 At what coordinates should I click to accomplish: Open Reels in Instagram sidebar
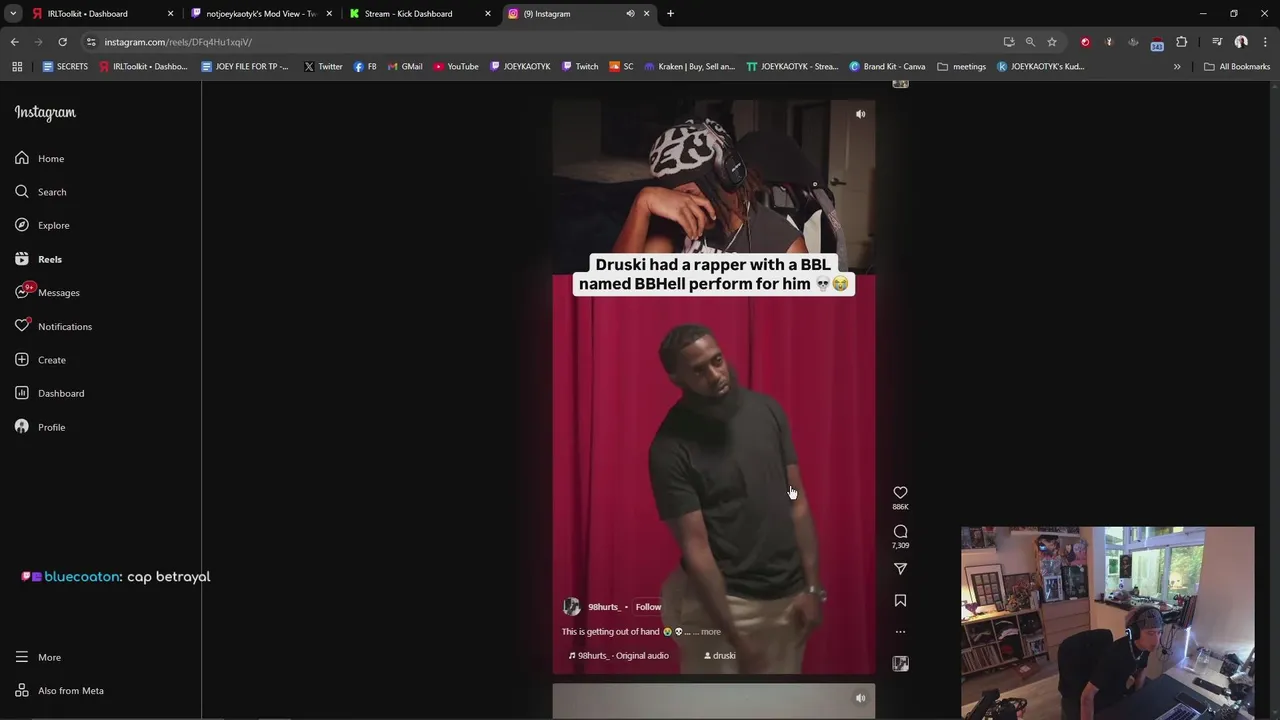(39, 259)
